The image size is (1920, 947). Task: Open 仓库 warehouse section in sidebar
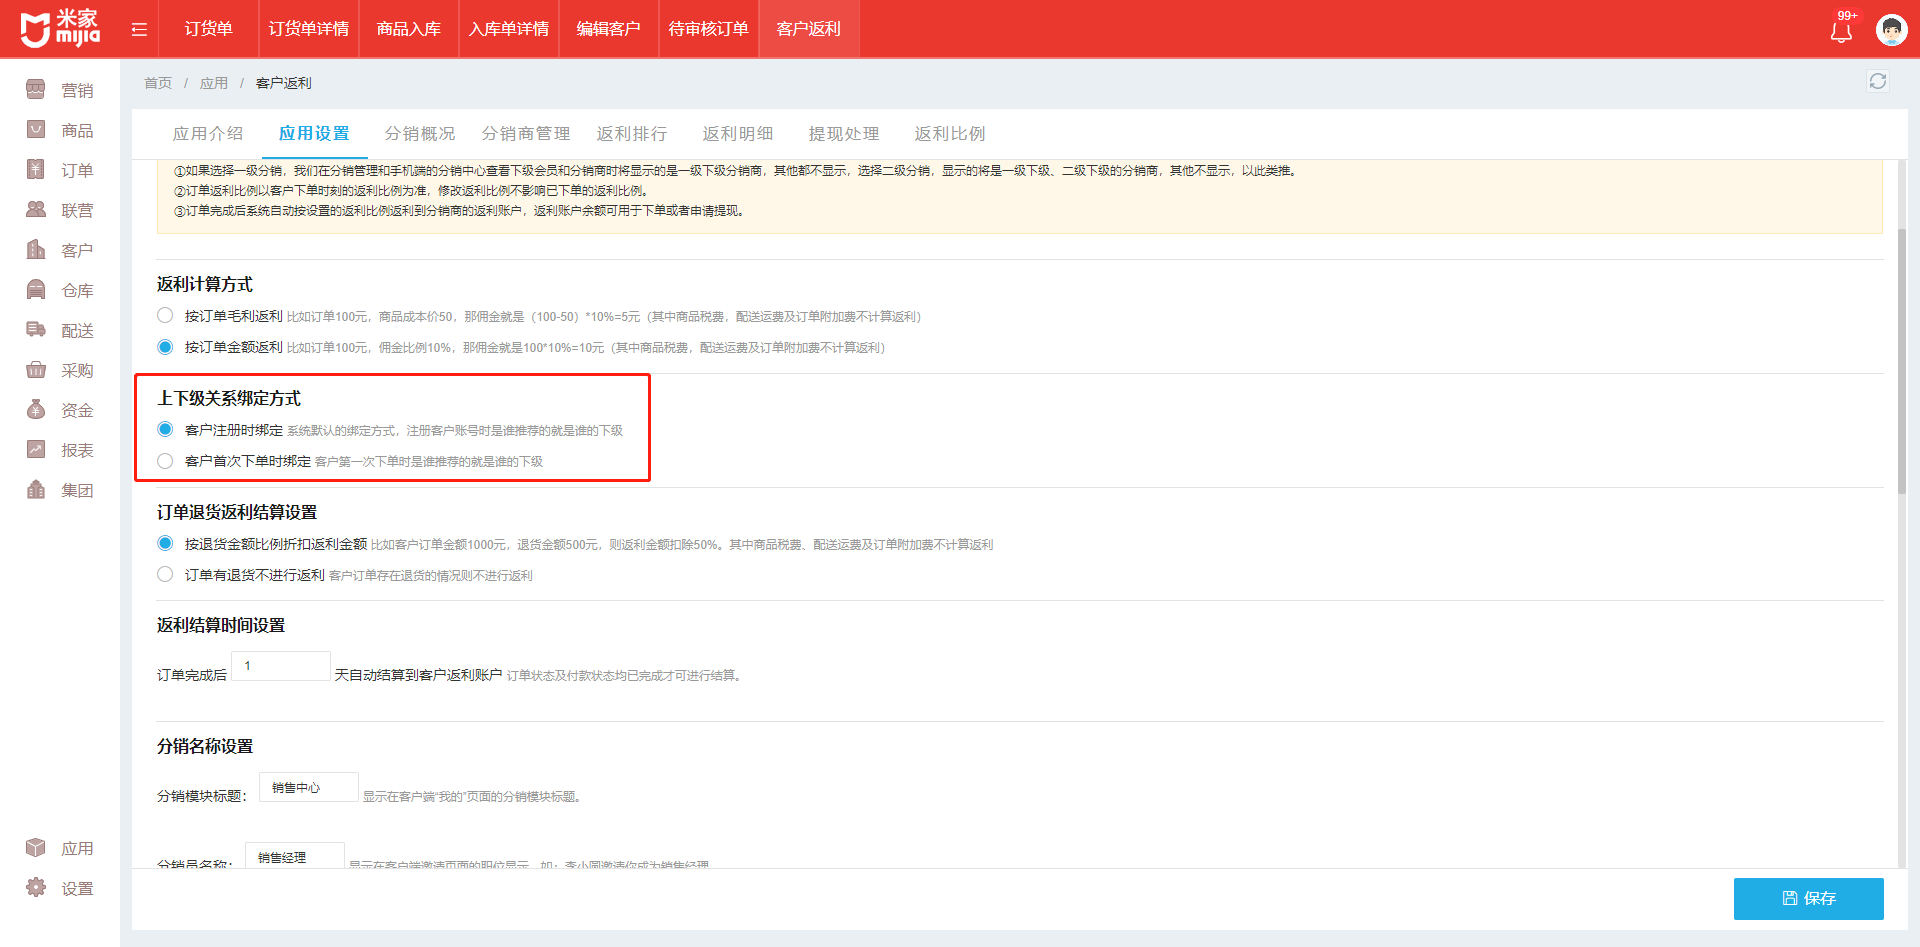pyautogui.click(x=60, y=291)
